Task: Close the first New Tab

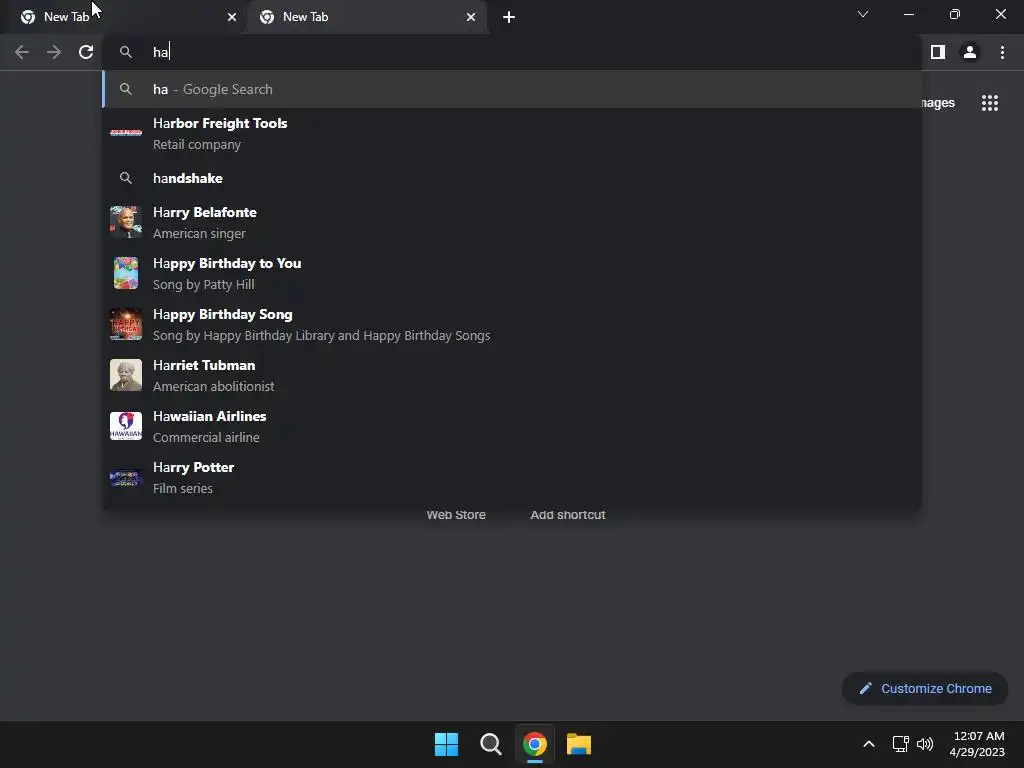Action: [x=232, y=17]
